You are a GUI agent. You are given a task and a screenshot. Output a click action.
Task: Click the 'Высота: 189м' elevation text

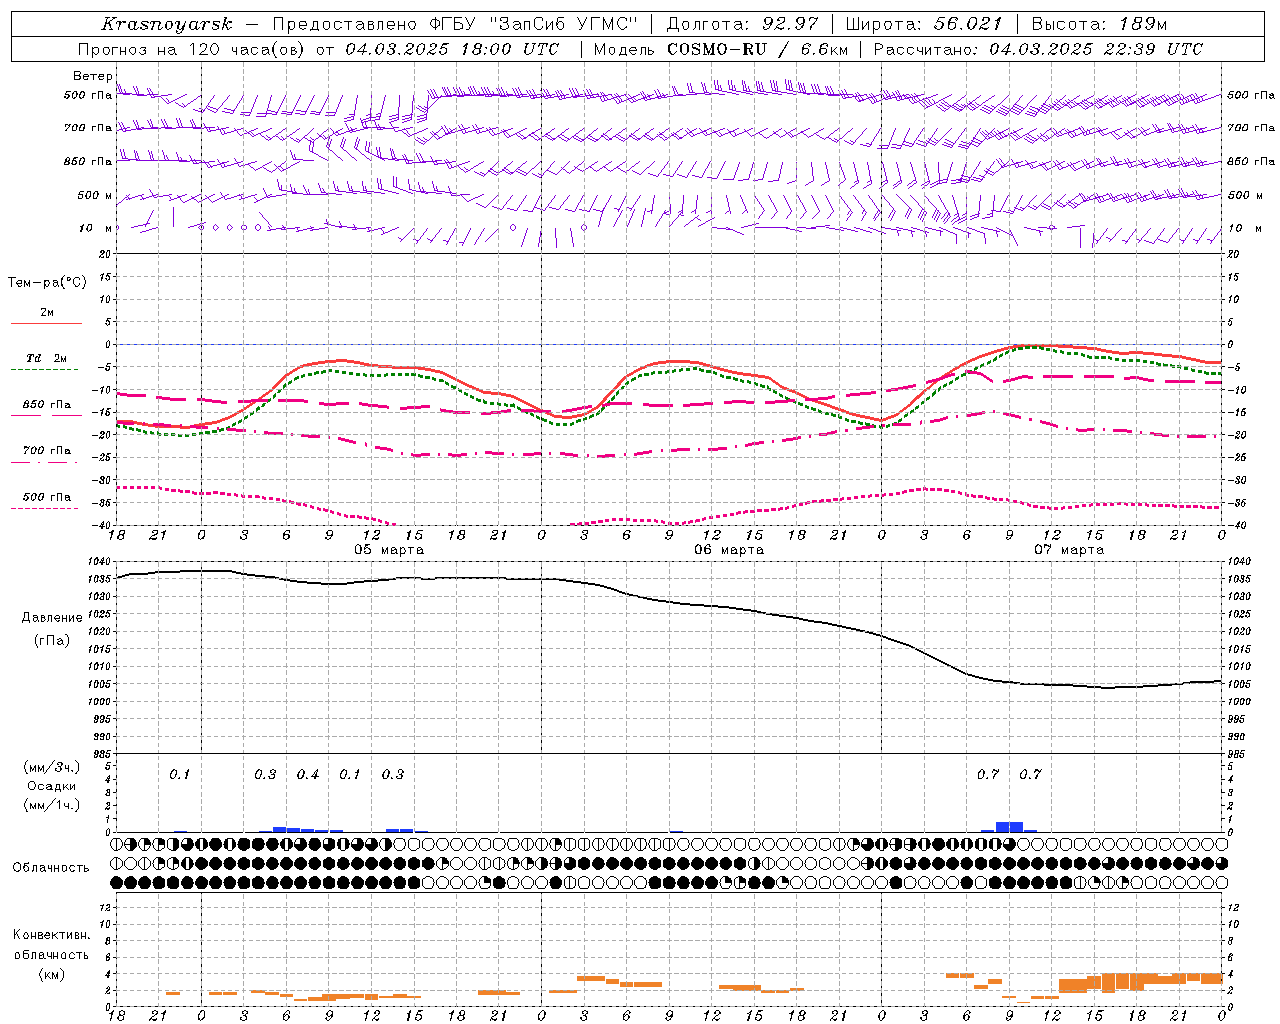point(1099,24)
